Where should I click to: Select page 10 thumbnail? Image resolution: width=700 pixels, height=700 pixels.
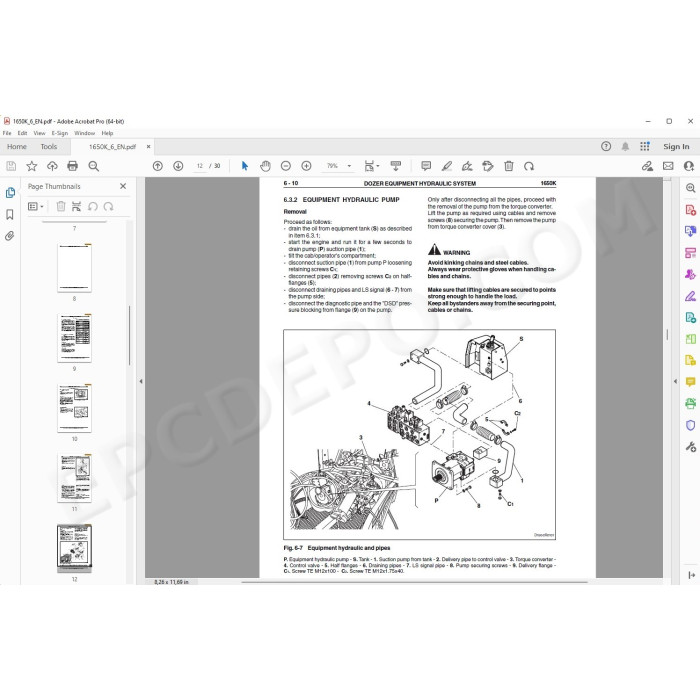click(75, 408)
